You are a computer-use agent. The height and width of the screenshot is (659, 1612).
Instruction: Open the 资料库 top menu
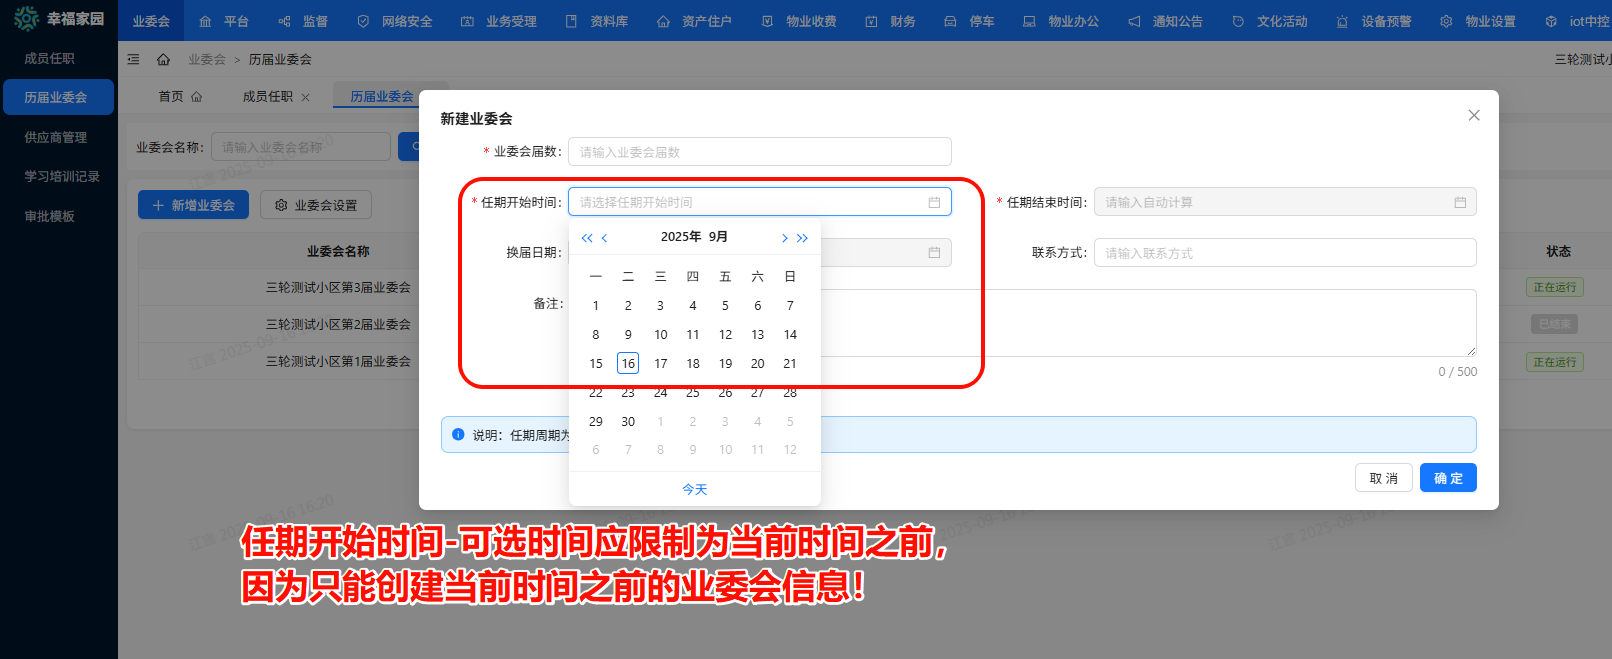[597, 21]
